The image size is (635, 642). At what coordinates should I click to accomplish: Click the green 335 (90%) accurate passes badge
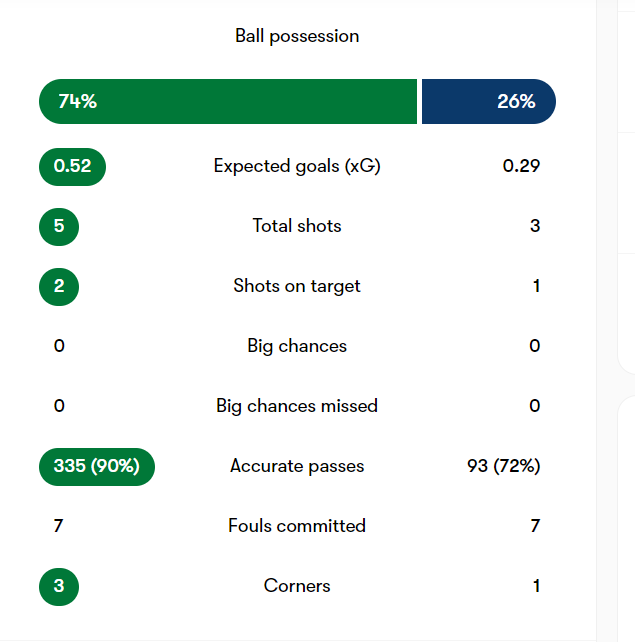97,467
